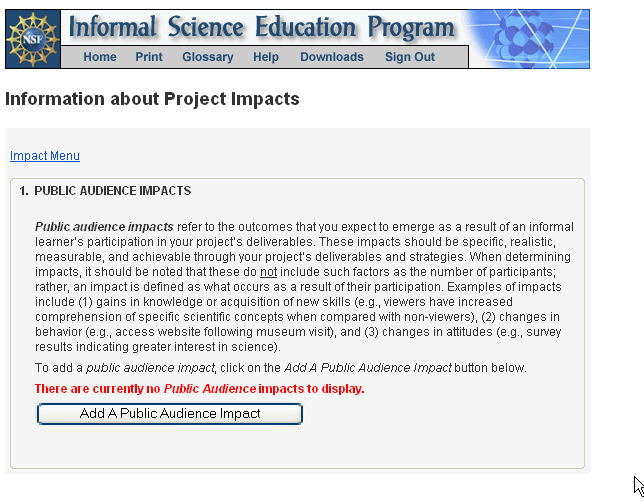
Task: Click empty panel space below the Add button
Action: [x=300, y=447]
